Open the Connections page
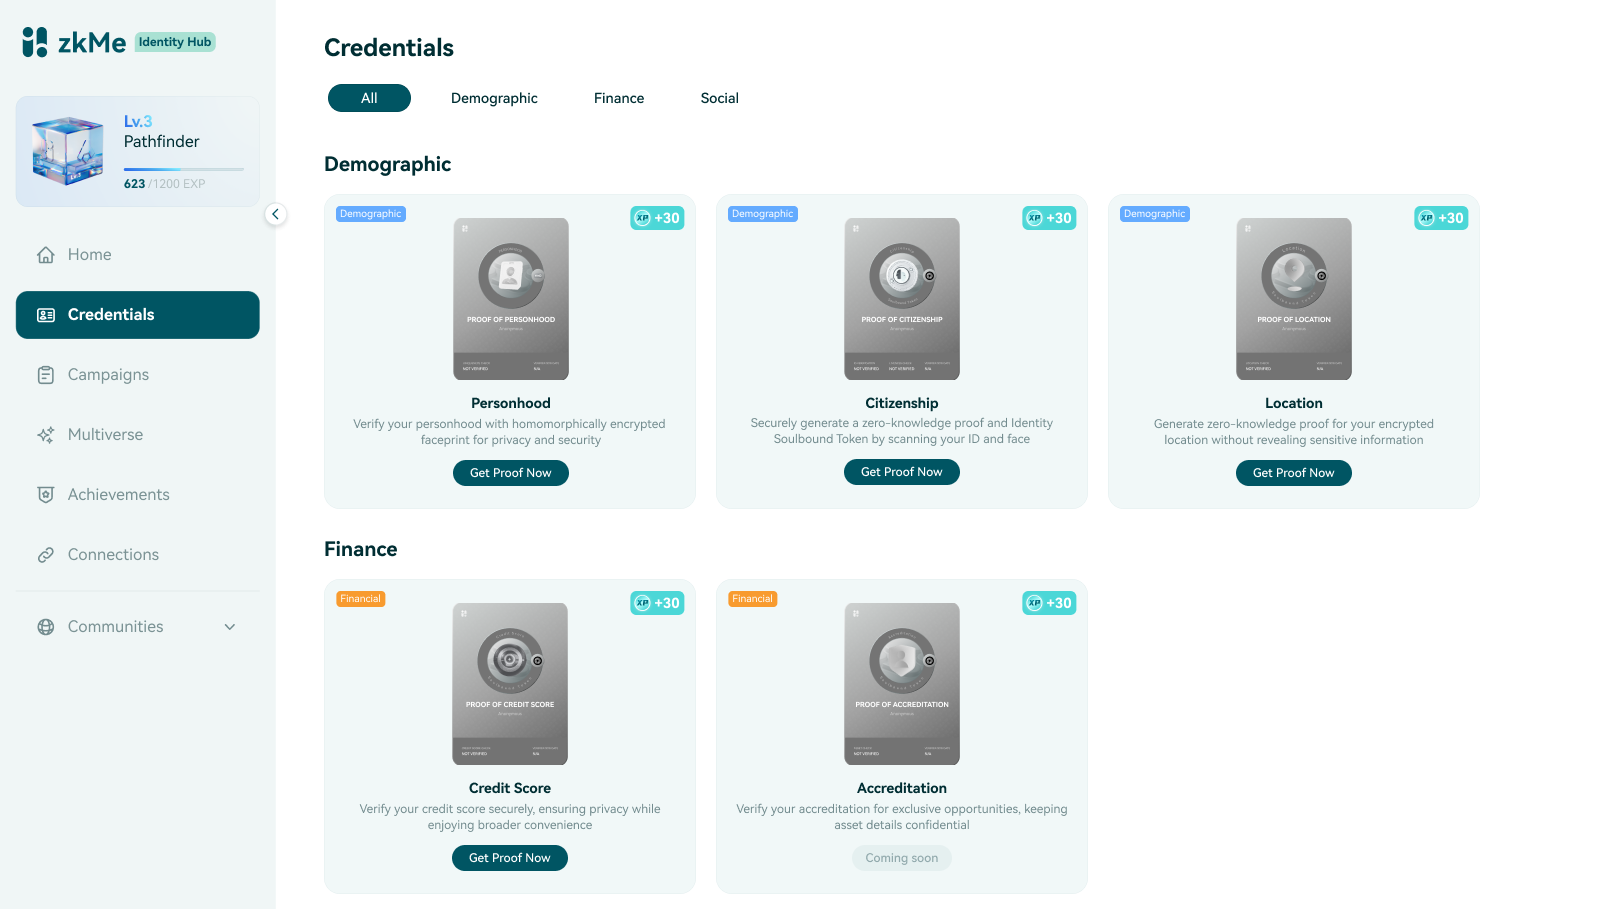 click(x=112, y=554)
